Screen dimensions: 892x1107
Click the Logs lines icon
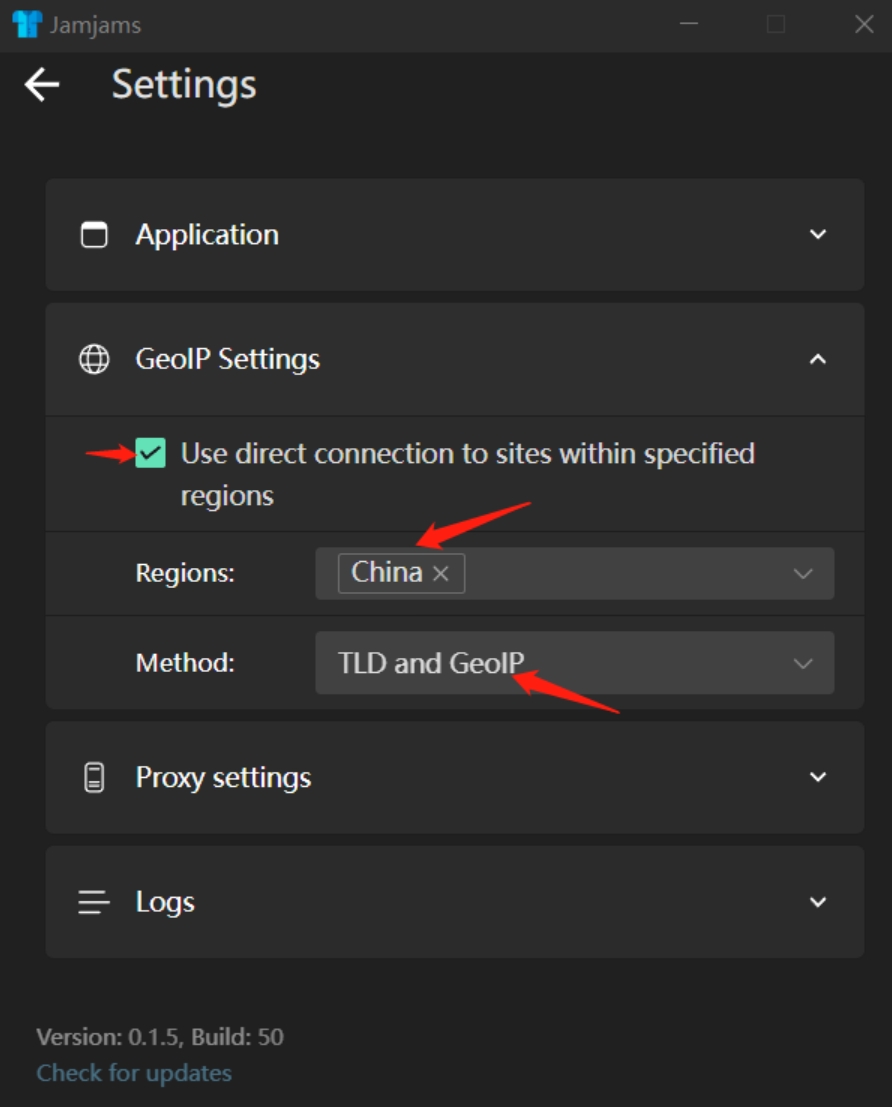(94, 902)
